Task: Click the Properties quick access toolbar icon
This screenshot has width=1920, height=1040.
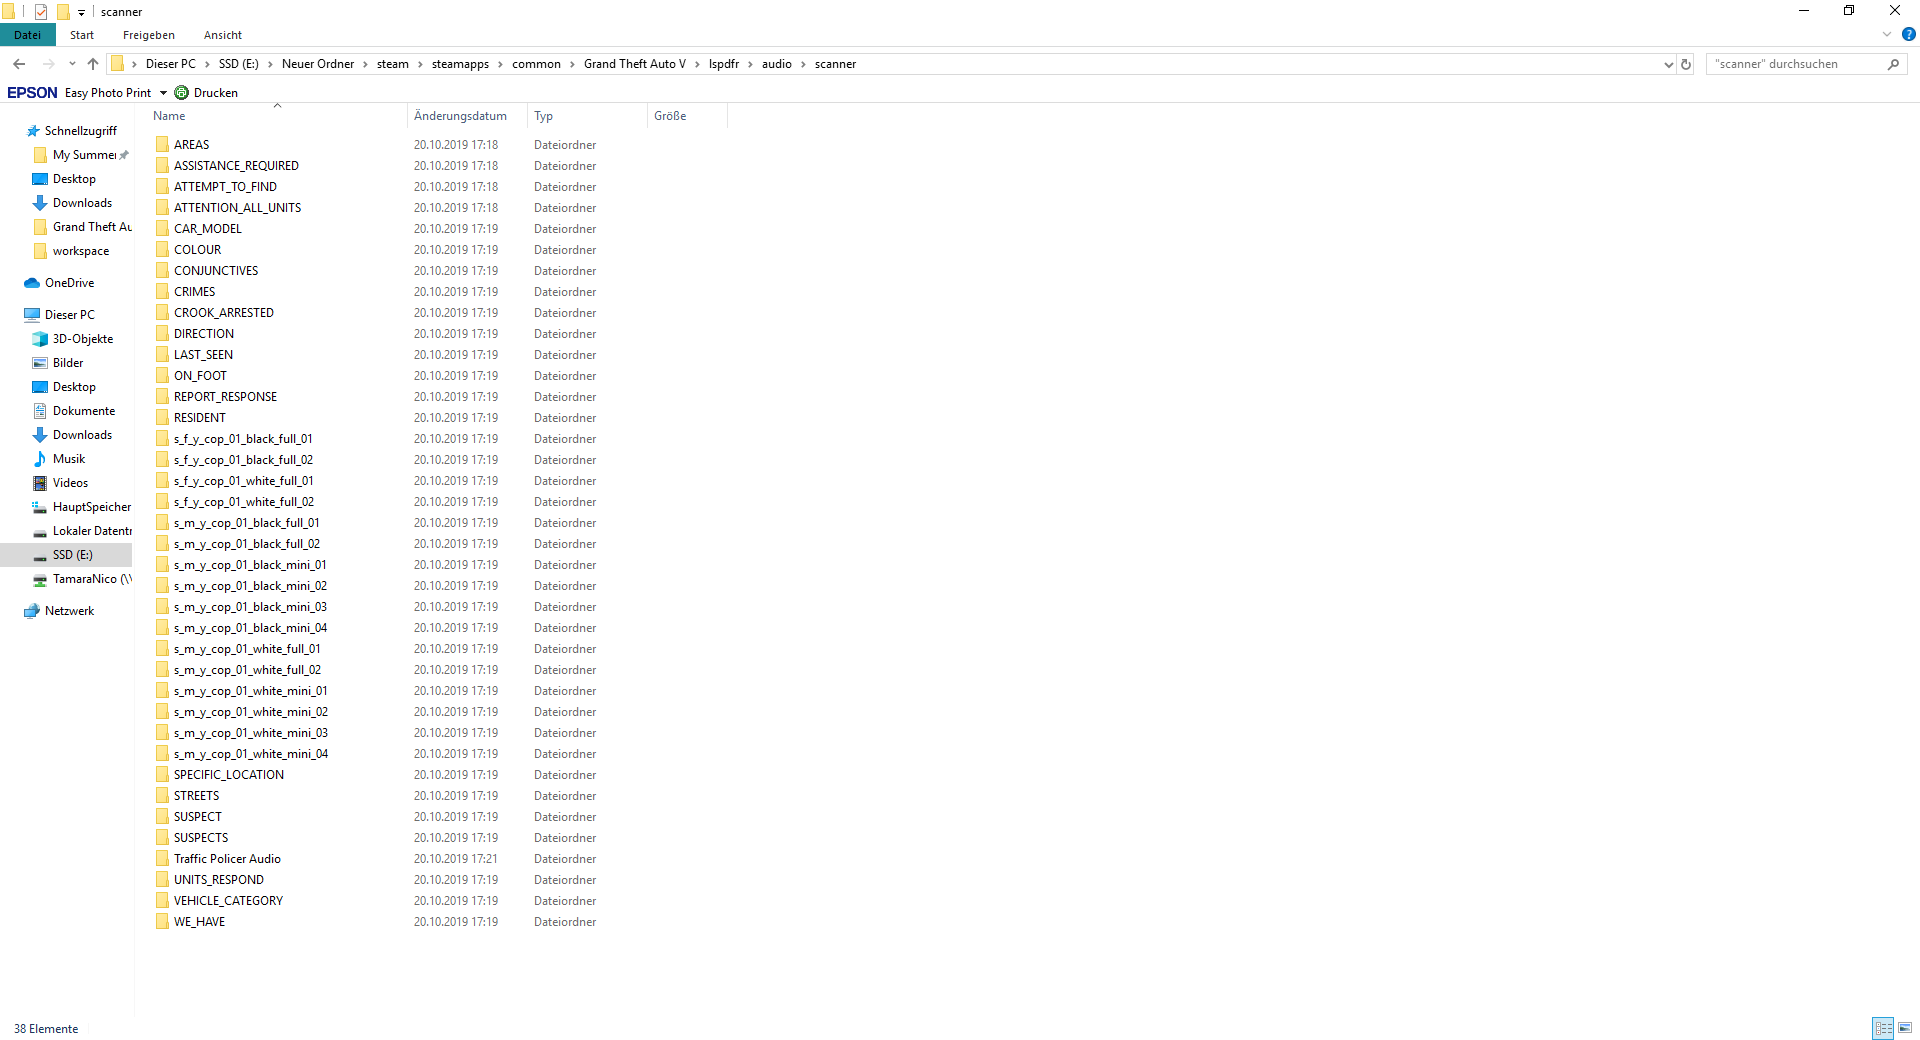Action: 41,12
